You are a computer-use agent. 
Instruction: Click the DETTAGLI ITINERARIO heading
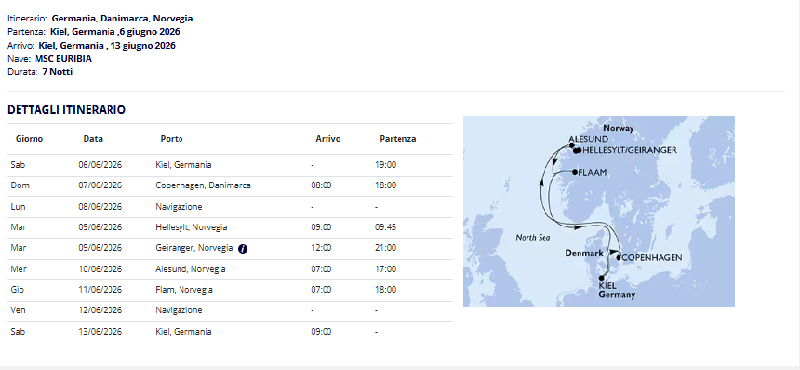(x=66, y=110)
